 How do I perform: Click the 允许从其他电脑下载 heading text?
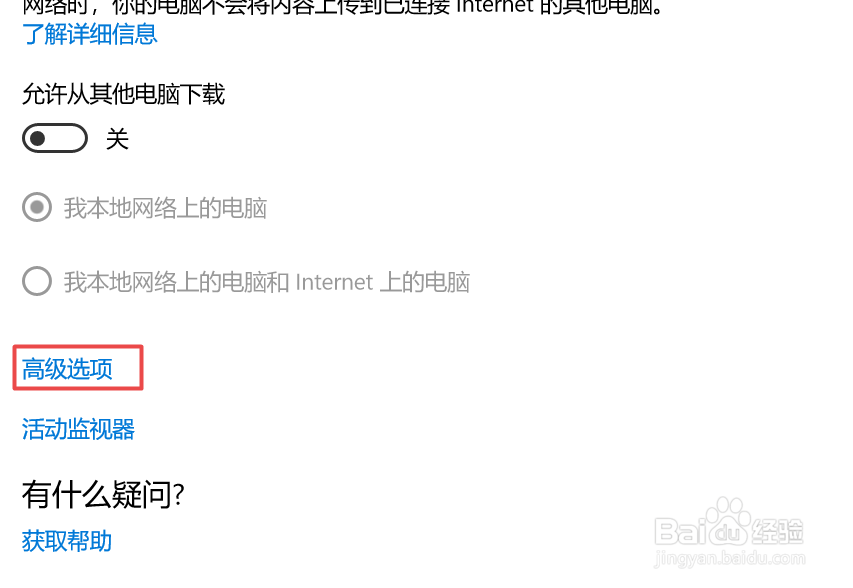click(123, 94)
